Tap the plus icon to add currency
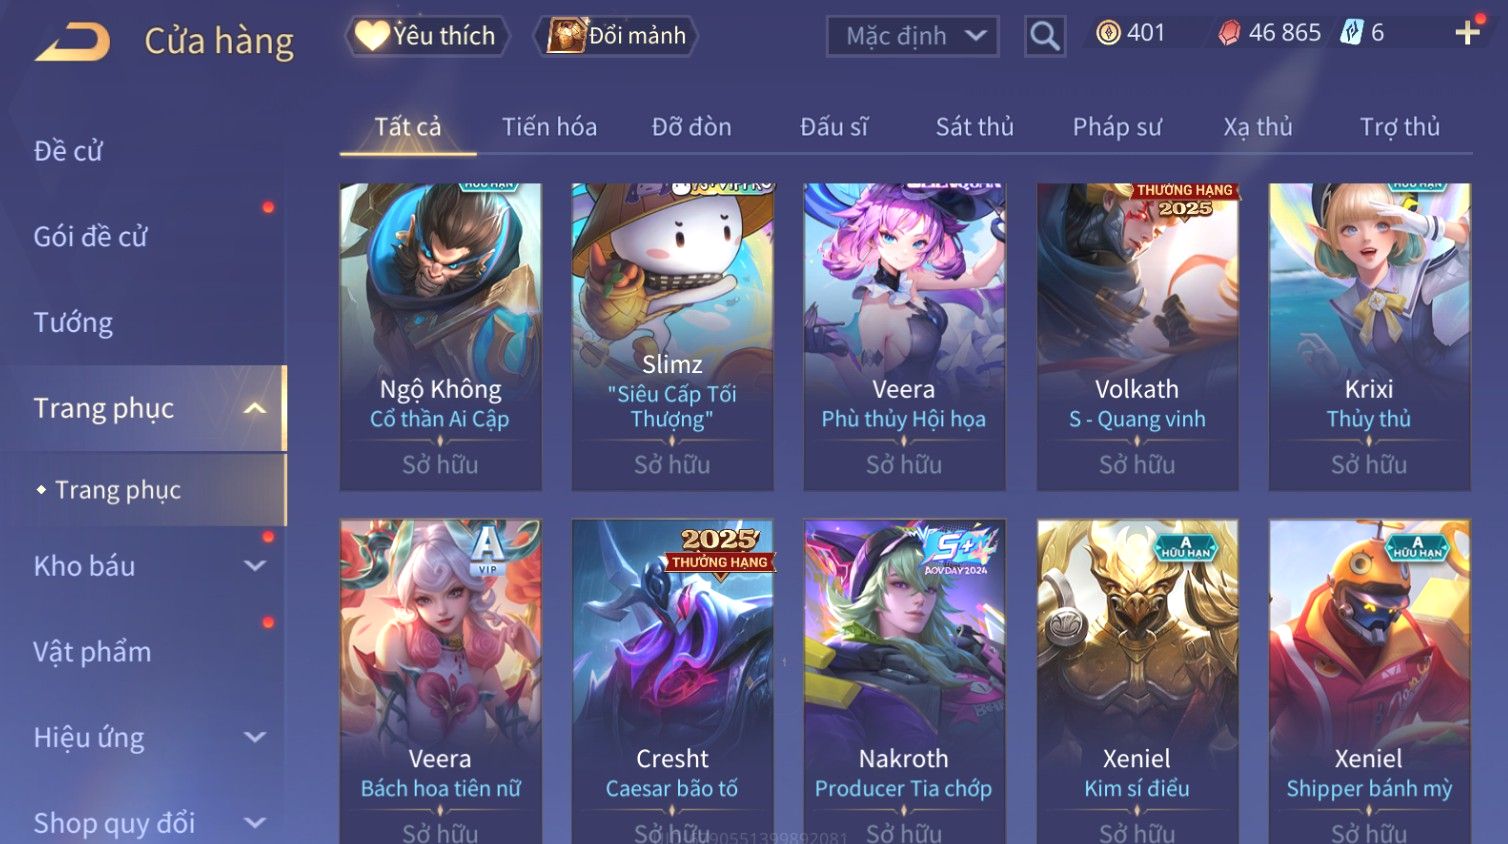This screenshot has width=1508, height=844. [1467, 33]
